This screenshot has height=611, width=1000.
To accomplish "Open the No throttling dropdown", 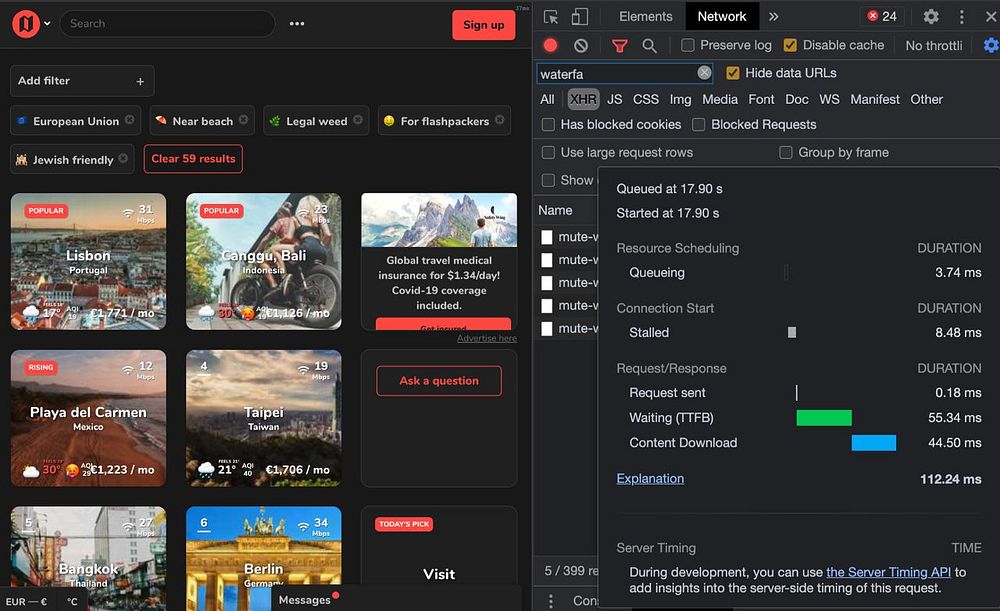I will coord(934,45).
